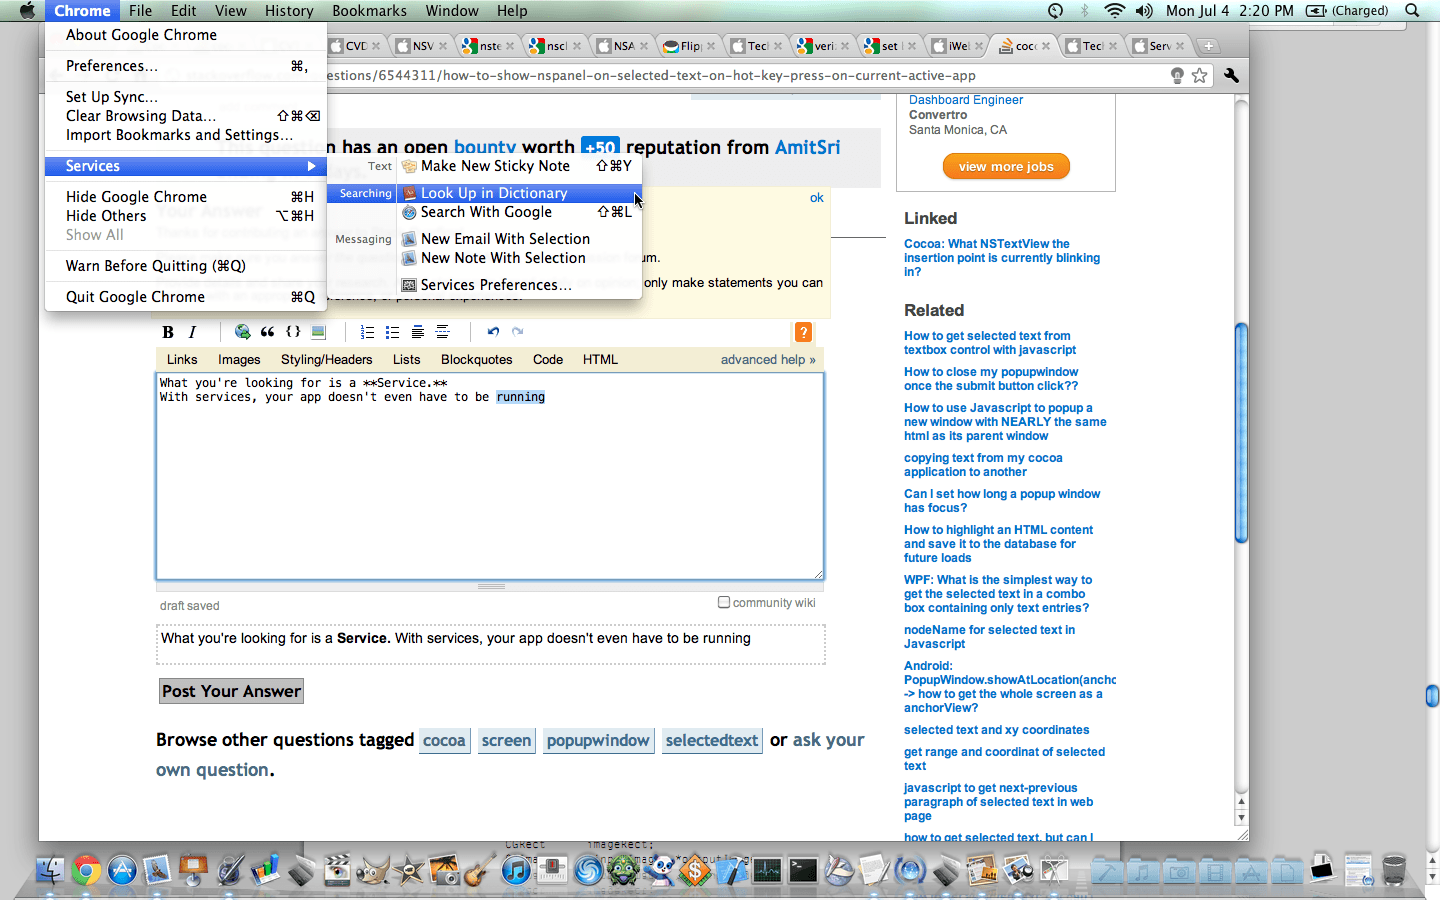Screen dimensions: 1440x900
Task: Create a numbered list
Action: point(367,332)
